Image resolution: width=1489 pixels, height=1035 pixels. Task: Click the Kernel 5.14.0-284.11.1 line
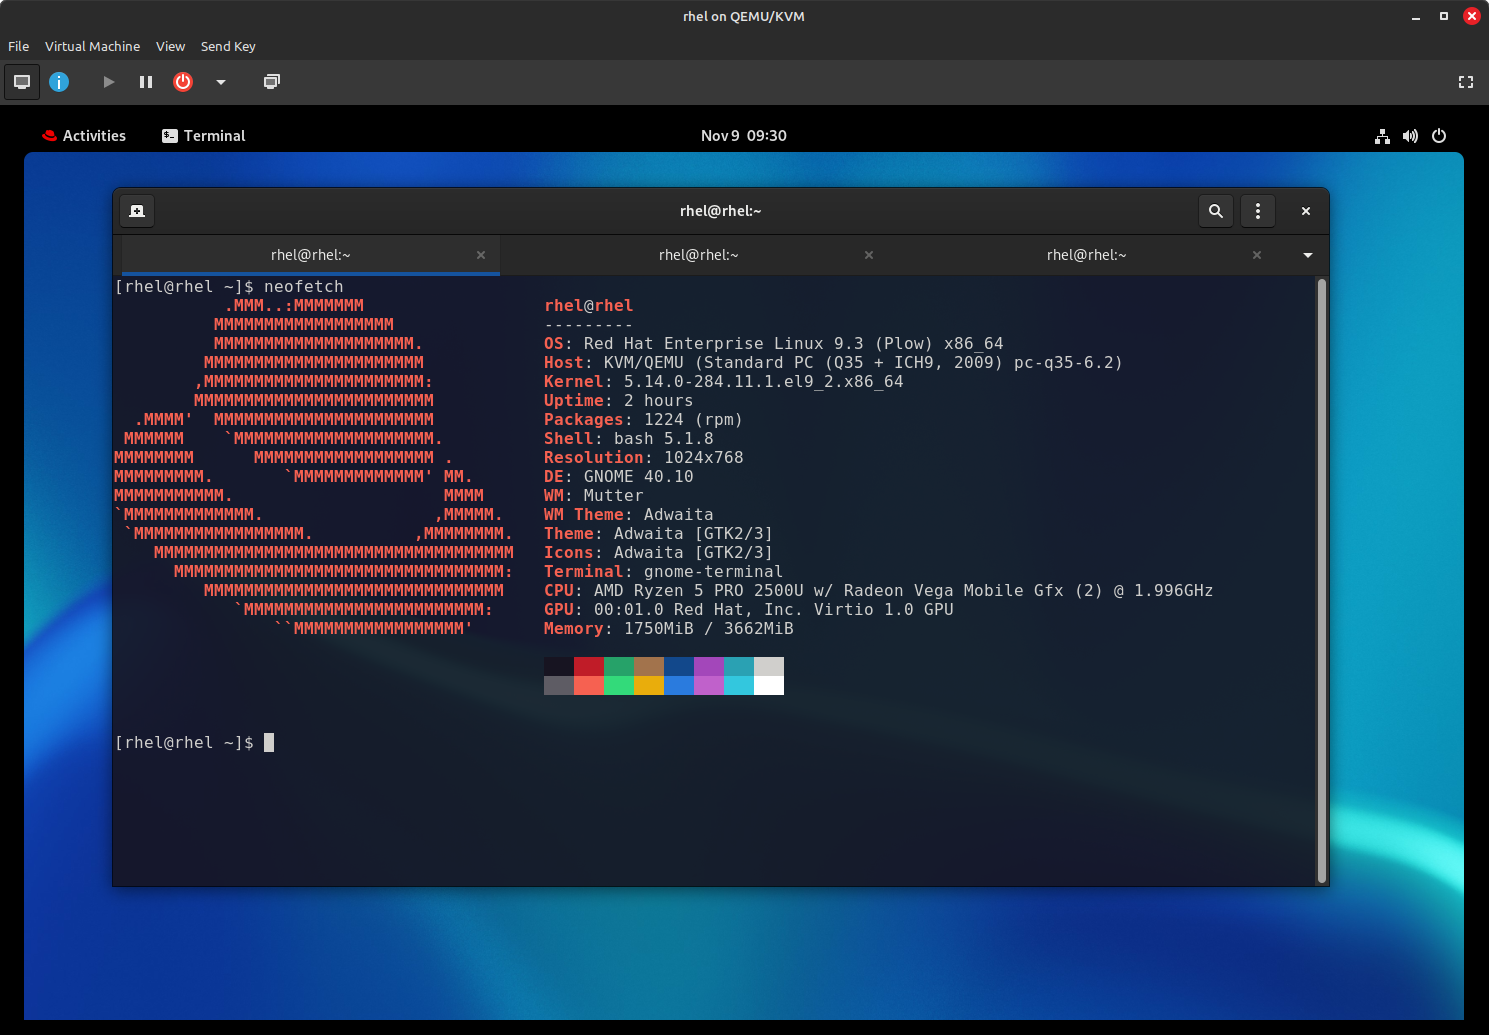pos(723,382)
